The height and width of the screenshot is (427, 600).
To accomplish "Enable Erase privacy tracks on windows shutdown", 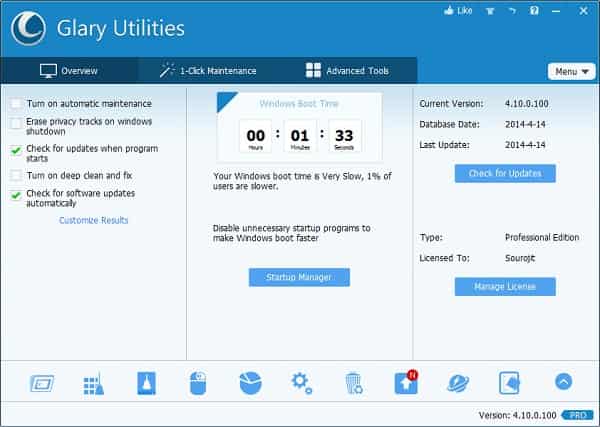I will point(16,123).
